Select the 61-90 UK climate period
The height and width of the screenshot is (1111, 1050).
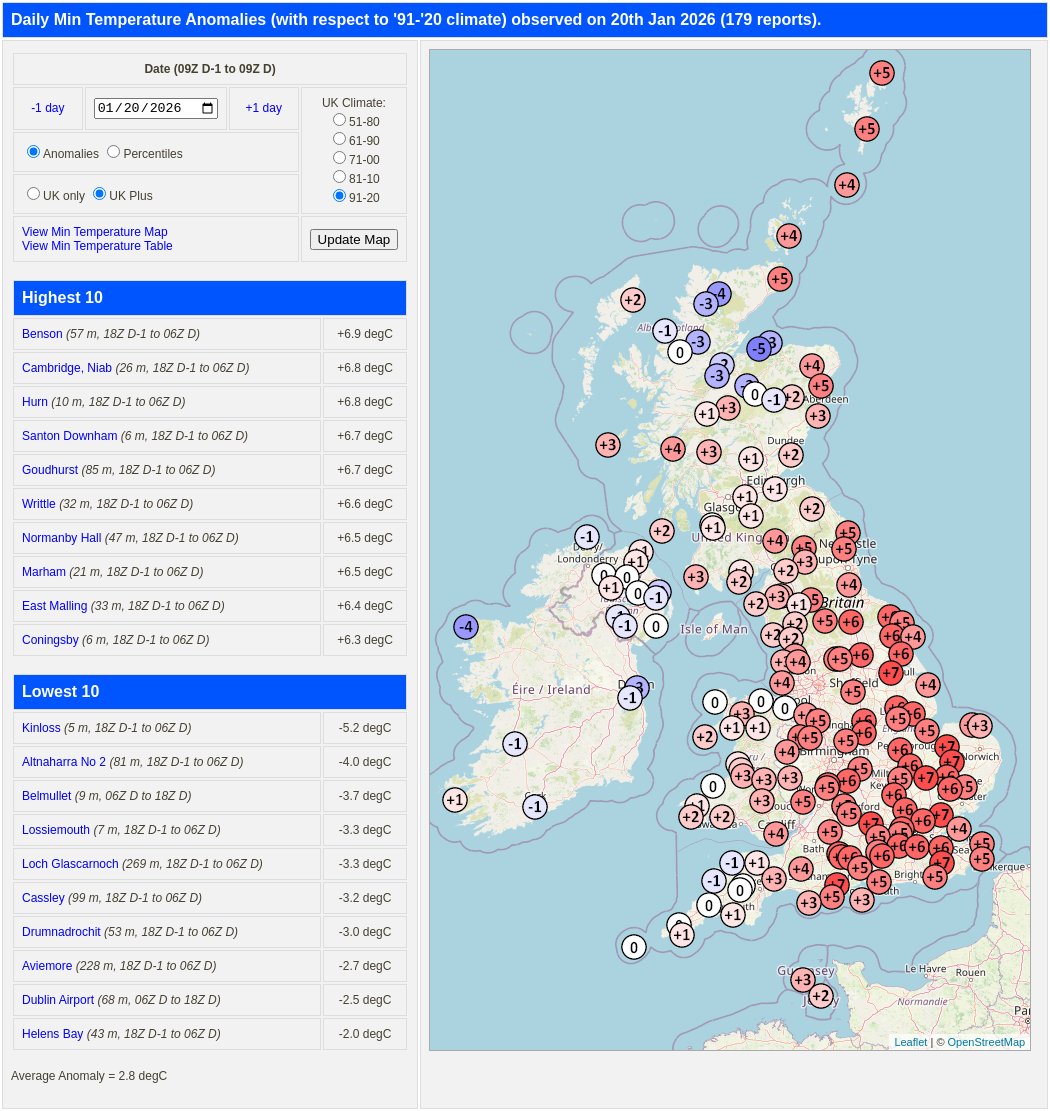pyautogui.click(x=339, y=139)
